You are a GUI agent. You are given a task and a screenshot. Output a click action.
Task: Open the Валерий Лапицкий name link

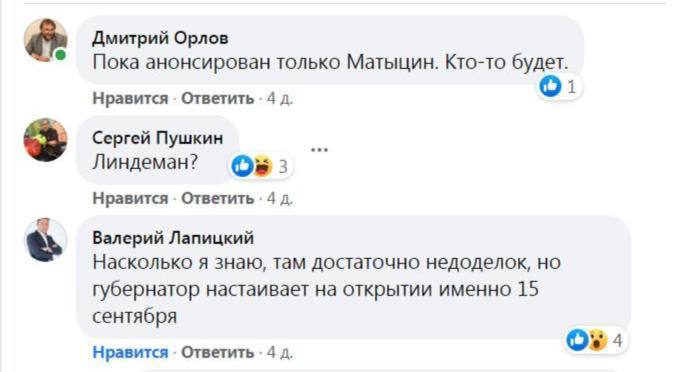point(173,238)
